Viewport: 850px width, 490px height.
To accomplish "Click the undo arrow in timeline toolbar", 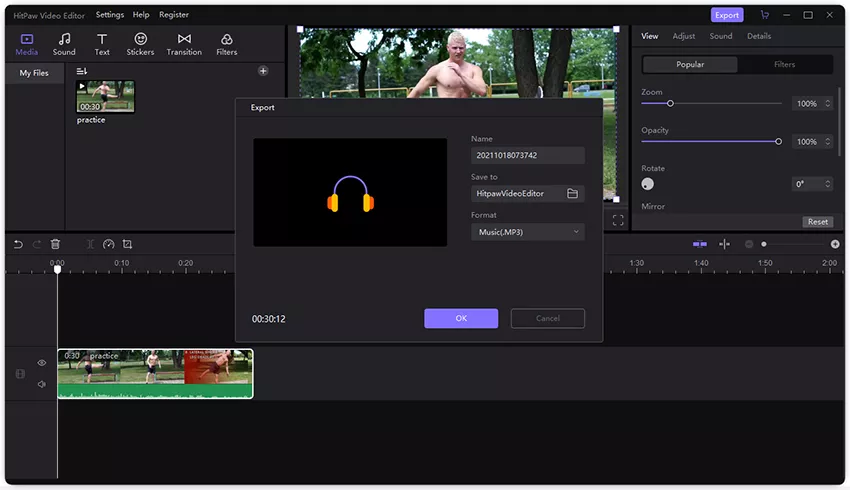I will pyautogui.click(x=18, y=244).
